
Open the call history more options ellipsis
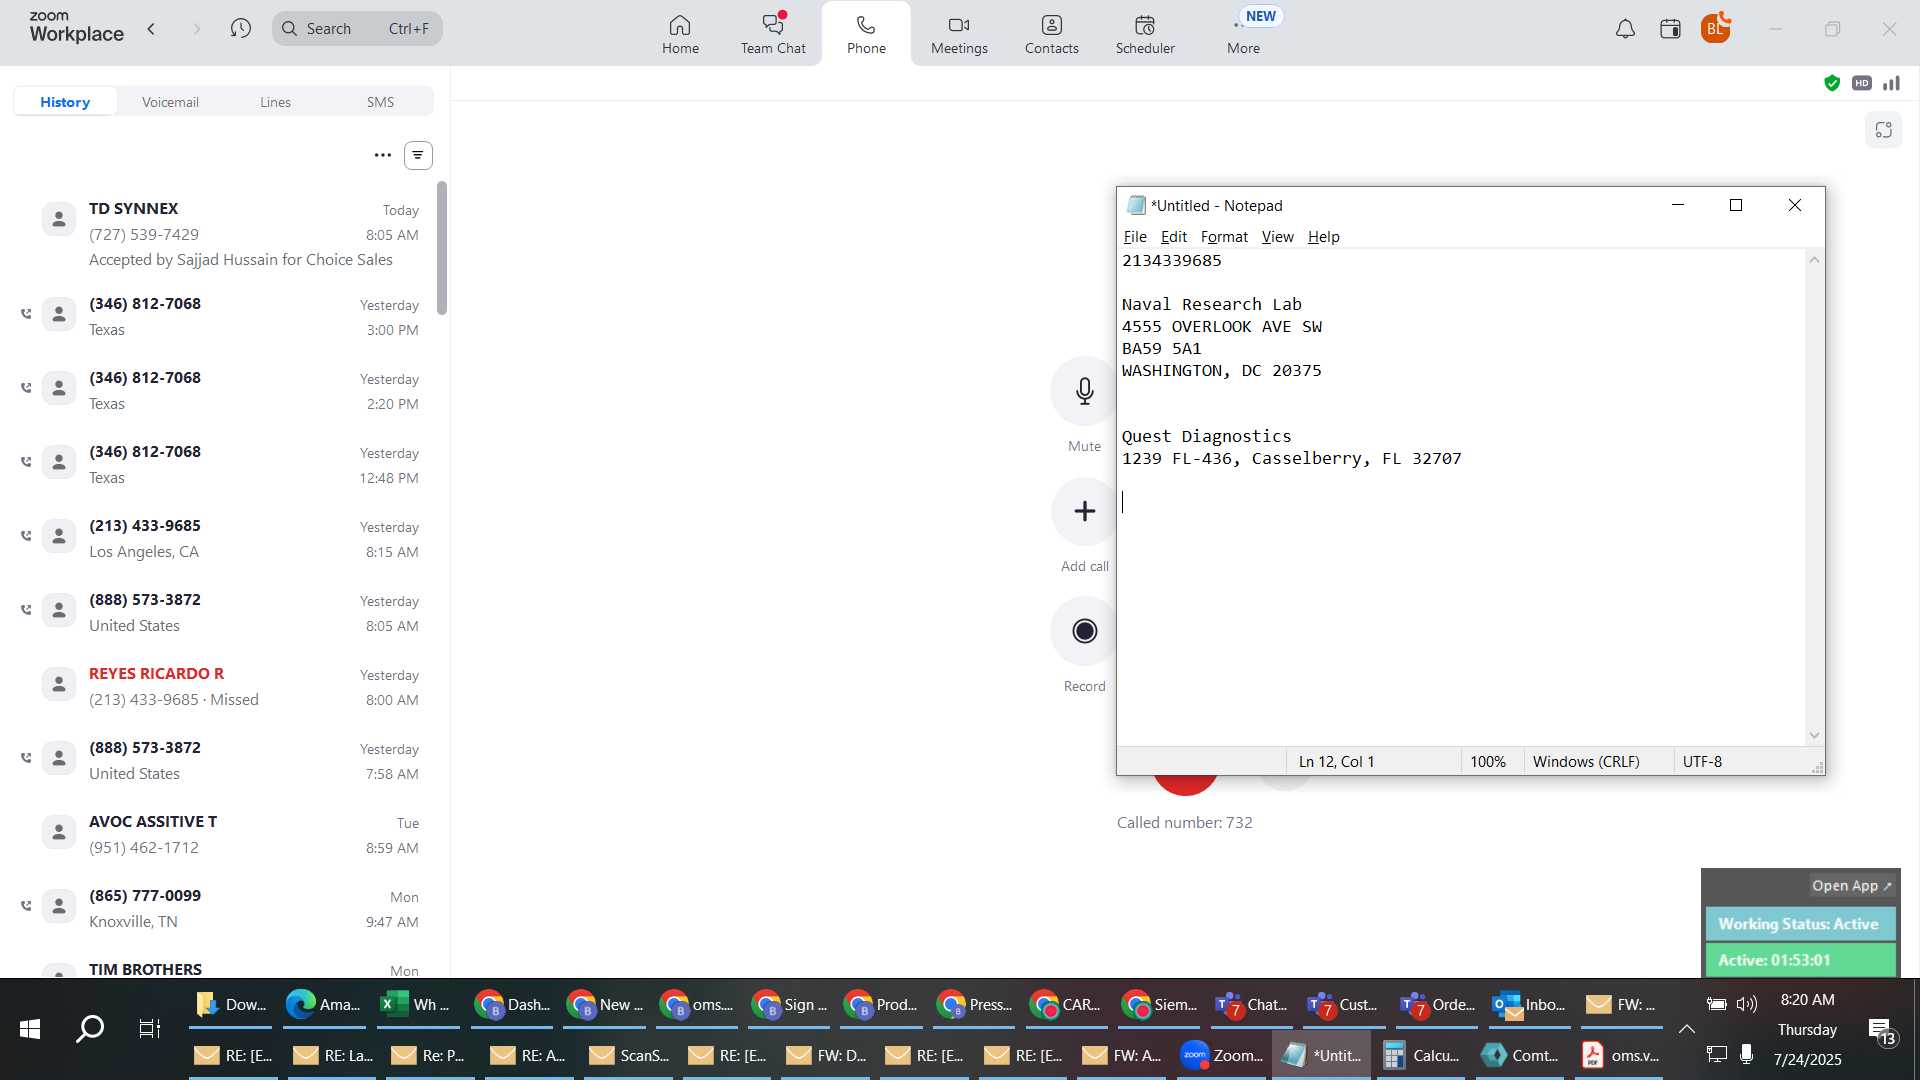point(382,155)
